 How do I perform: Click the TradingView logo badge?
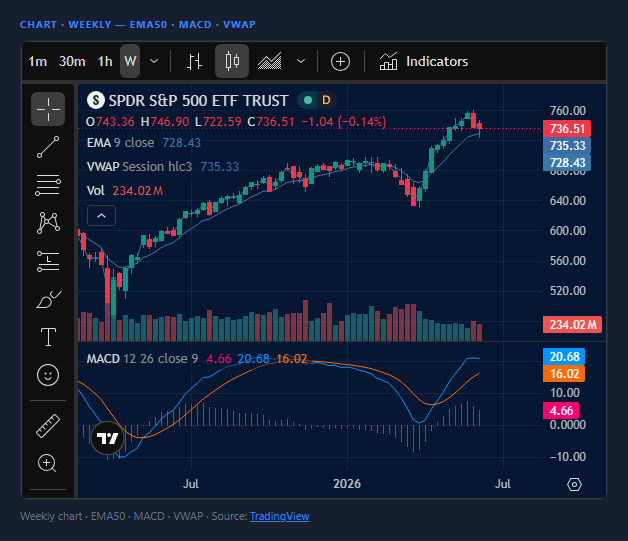tap(107, 438)
